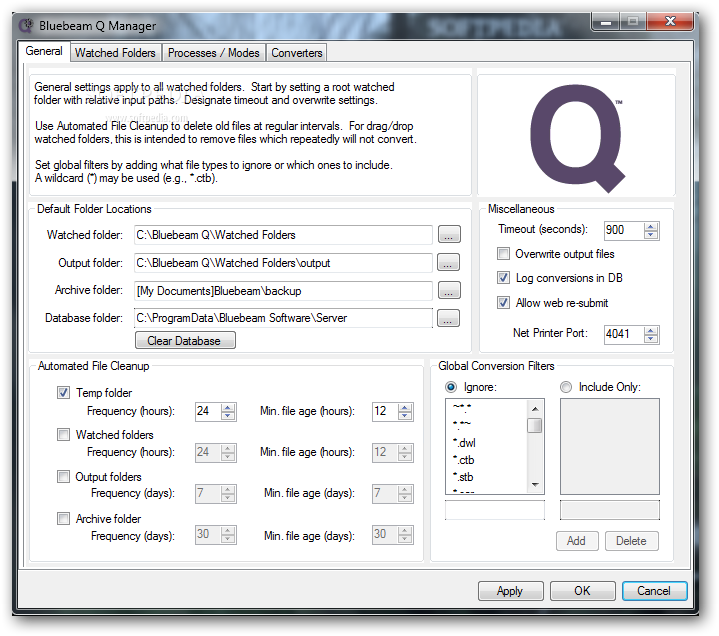Click the Timeout value field 900
Screen dimensions: 719x636
point(624,230)
